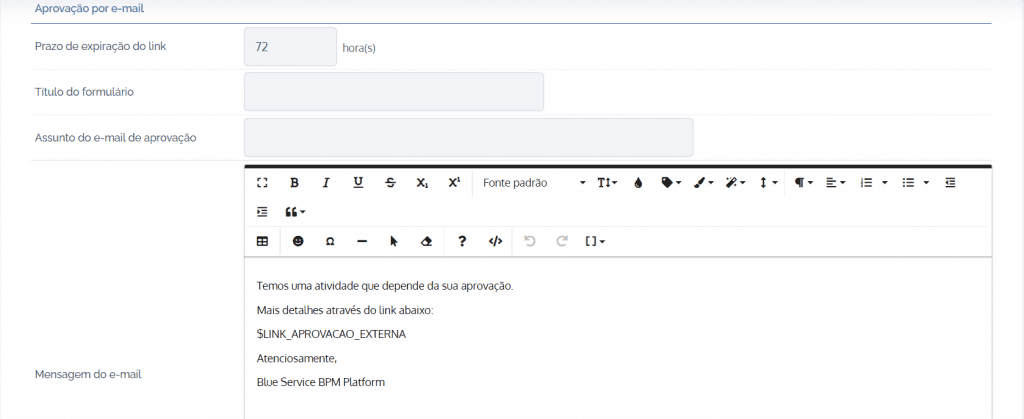The image size is (1024, 419).
Task: Open the inline class tag dropdown
Action: pos(671,183)
